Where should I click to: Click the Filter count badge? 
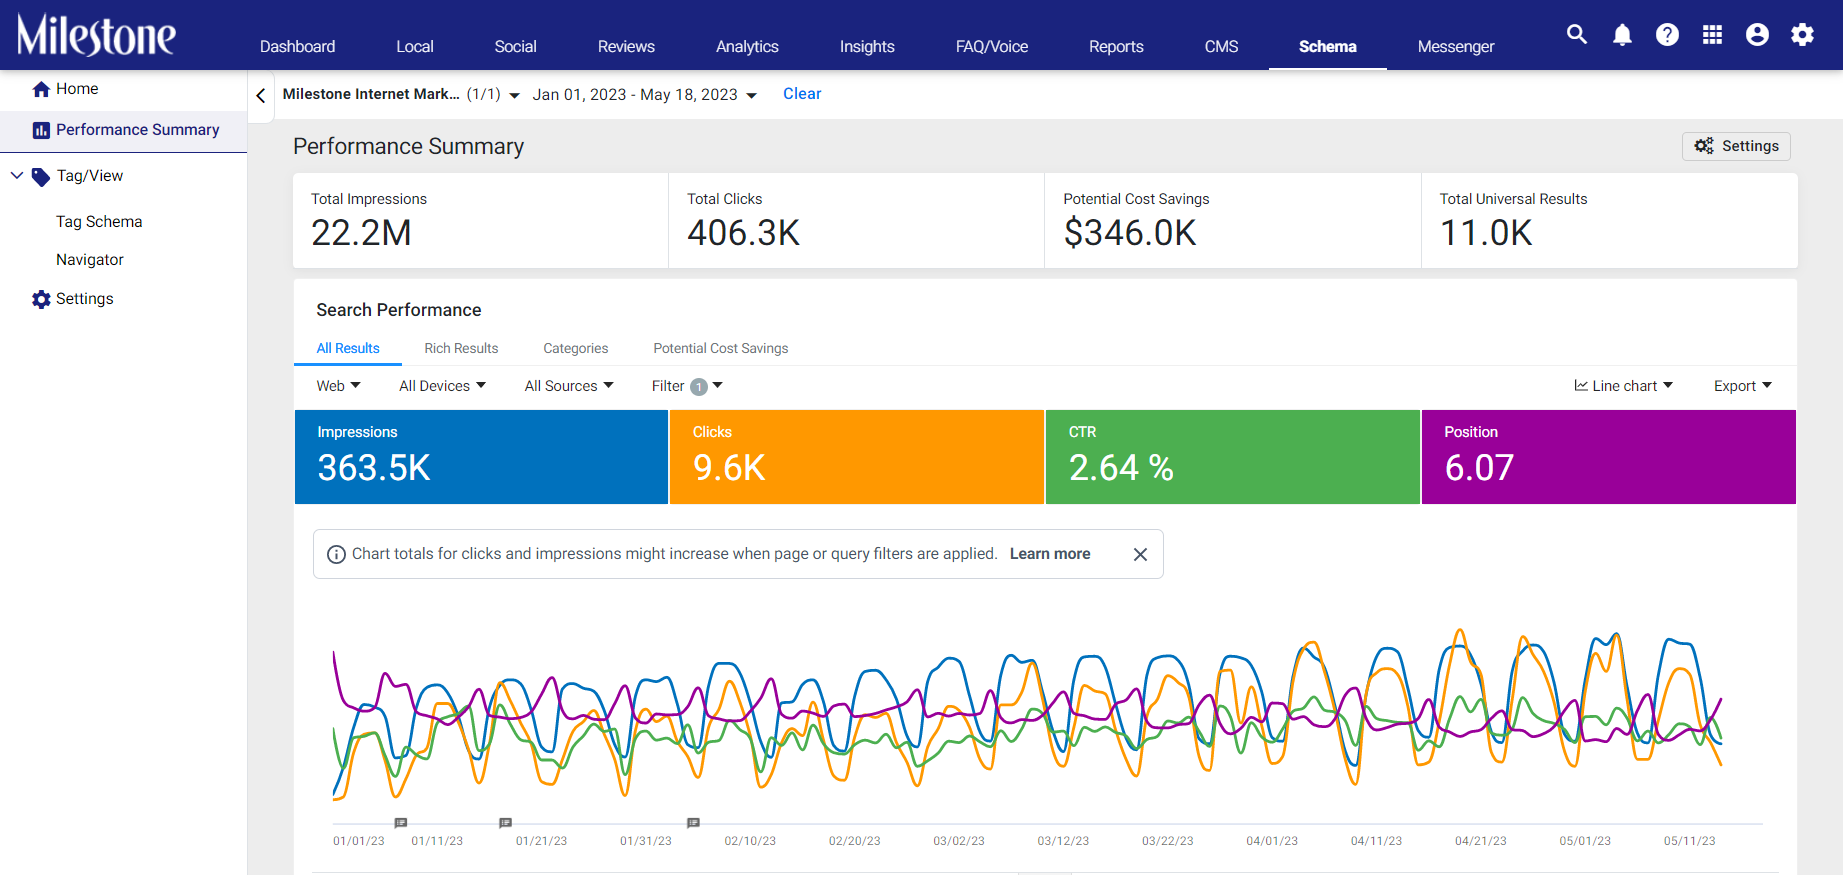(699, 387)
